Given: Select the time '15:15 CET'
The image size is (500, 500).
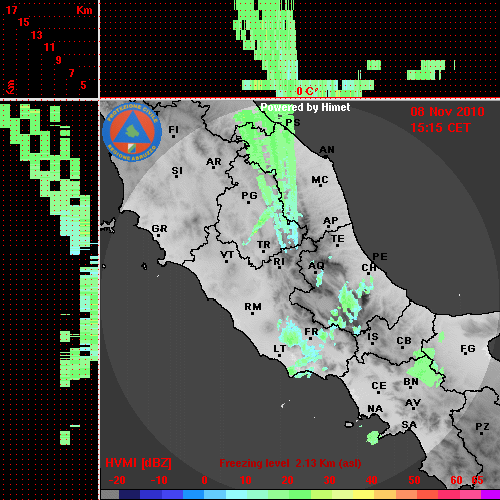Looking at the screenshot, I should coord(440,128).
